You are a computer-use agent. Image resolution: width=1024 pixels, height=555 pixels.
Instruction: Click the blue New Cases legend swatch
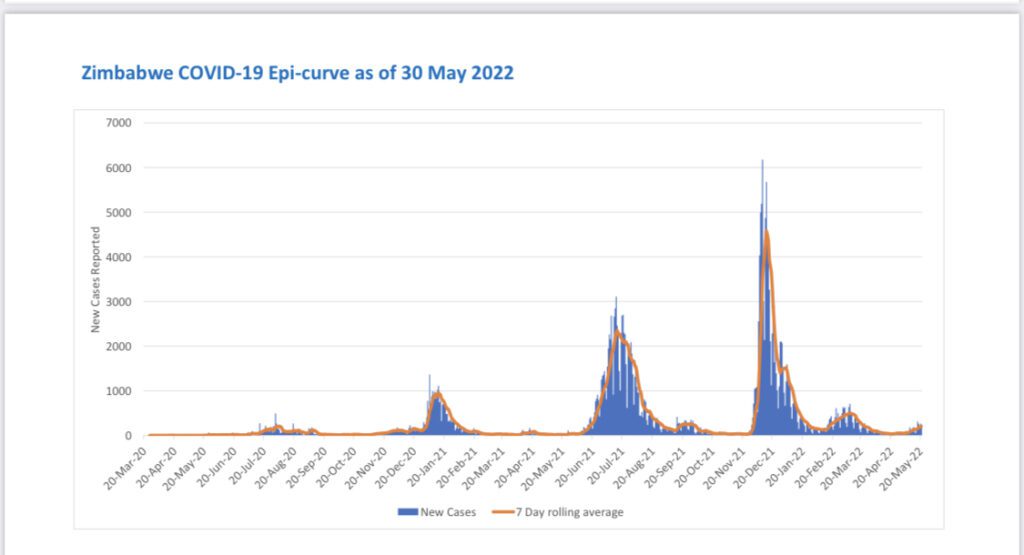pyautogui.click(x=407, y=512)
